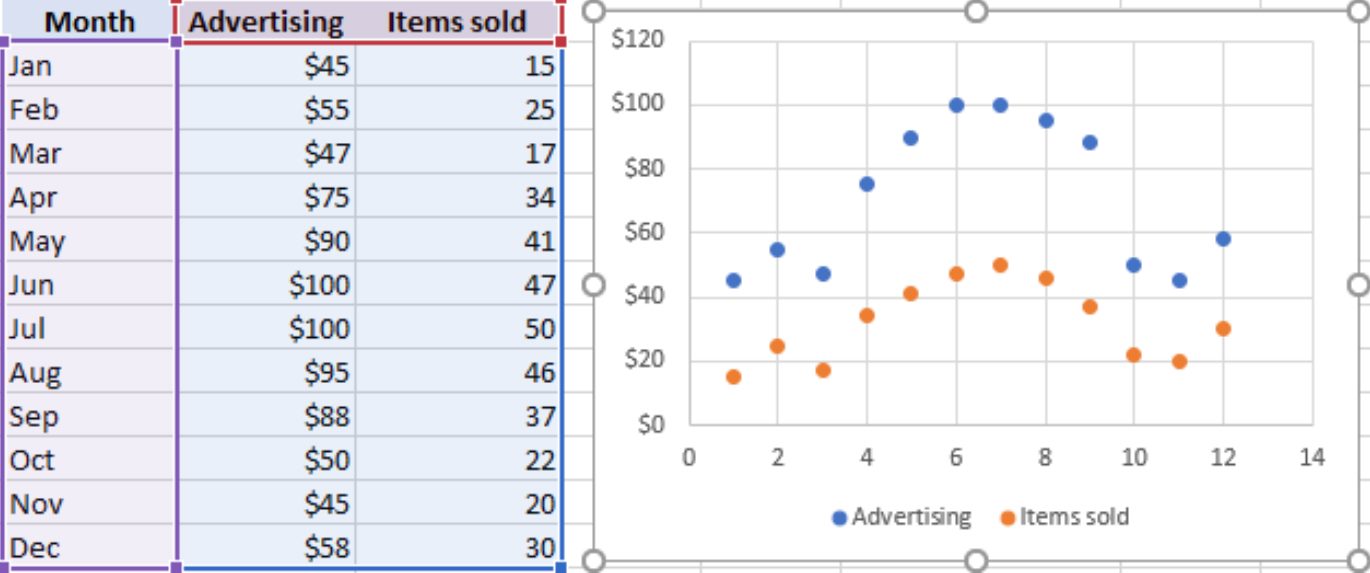Select the Items sold header cell
The height and width of the screenshot is (573, 1370).
456,22
